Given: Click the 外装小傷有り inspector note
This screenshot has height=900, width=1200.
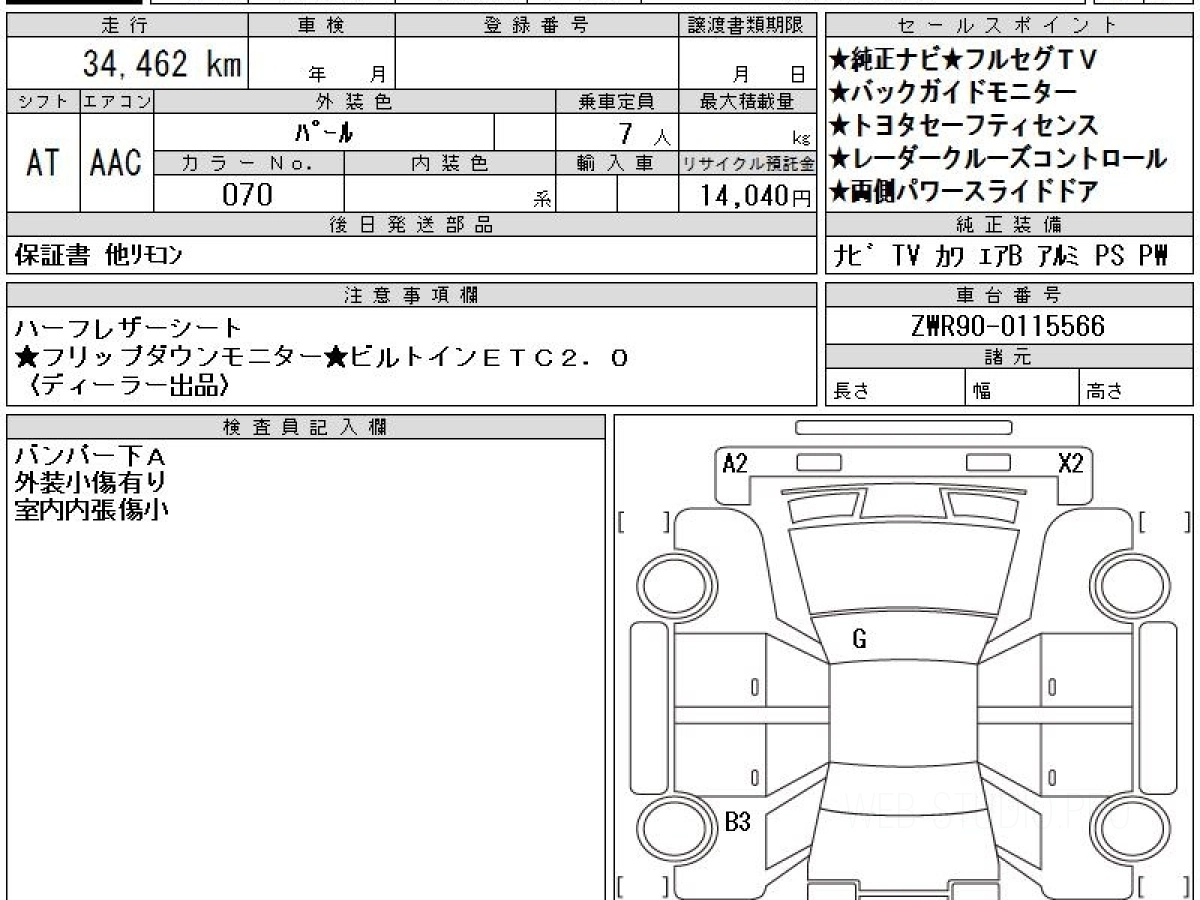Looking at the screenshot, I should (90, 483).
